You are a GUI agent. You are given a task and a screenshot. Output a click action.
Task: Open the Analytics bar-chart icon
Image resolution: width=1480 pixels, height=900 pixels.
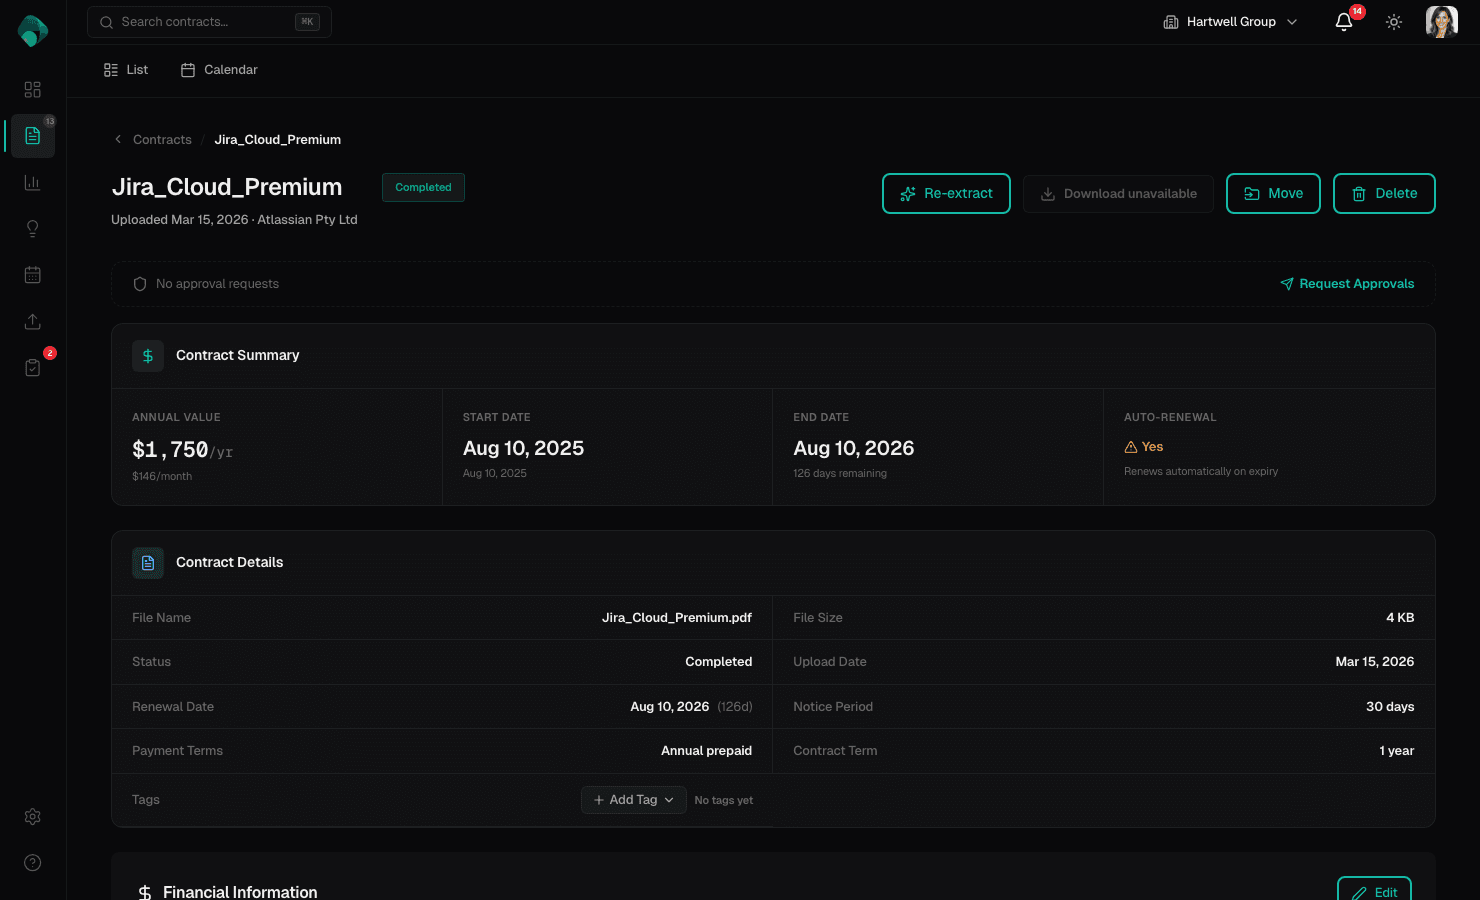pyautogui.click(x=32, y=182)
